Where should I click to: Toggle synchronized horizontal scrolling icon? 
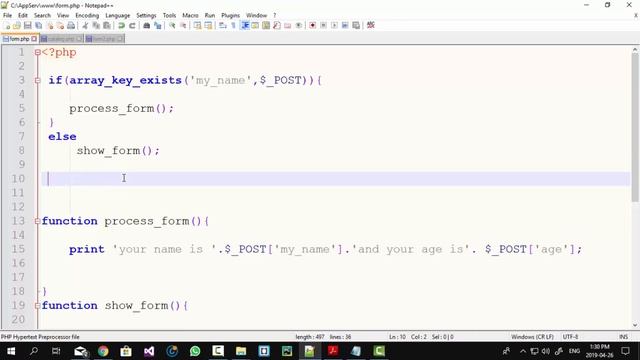point(209,25)
